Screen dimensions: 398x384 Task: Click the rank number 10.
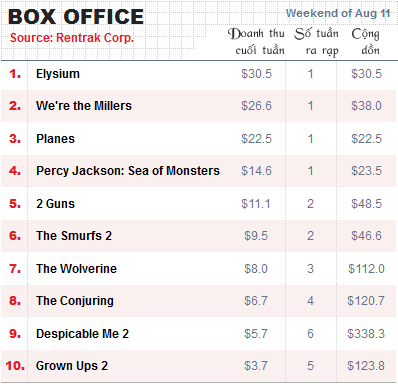(x=15, y=366)
